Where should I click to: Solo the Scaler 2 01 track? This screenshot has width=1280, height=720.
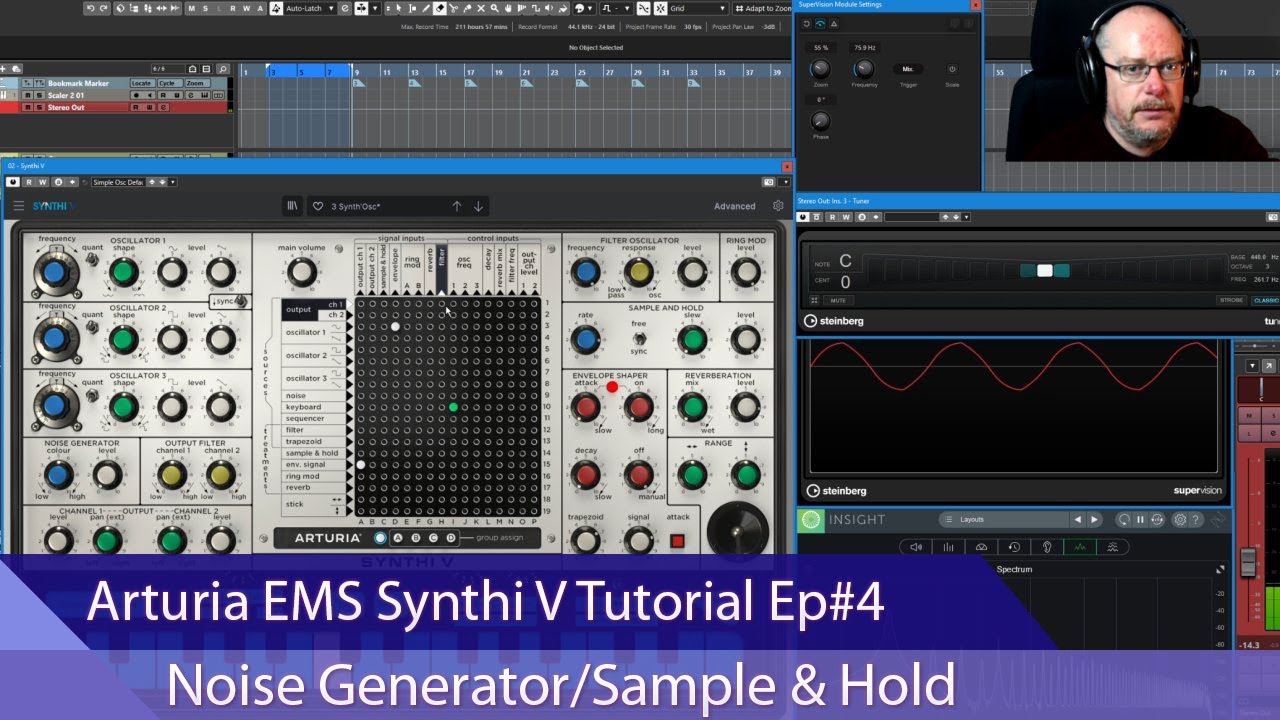click(39, 95)
